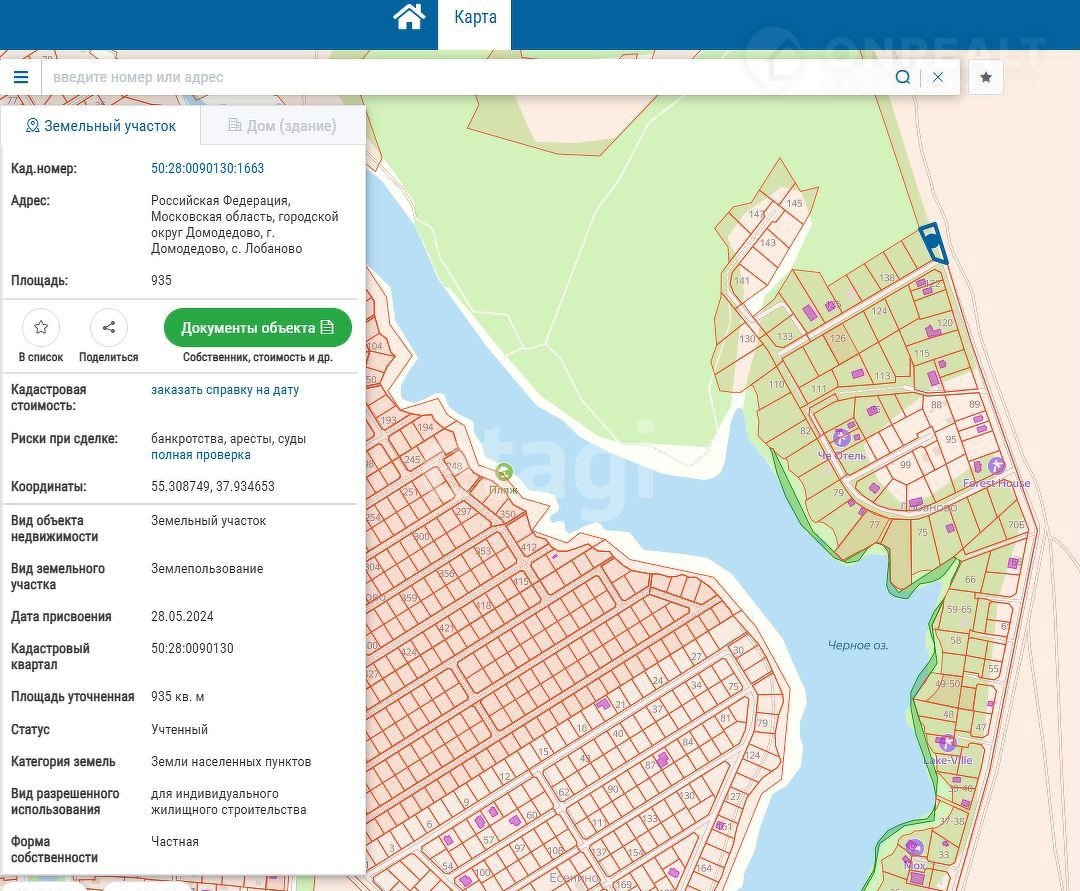Add parcel to list with 'В список' star
The width and height of the screenshot is (1080, 891).
point(41,327)
